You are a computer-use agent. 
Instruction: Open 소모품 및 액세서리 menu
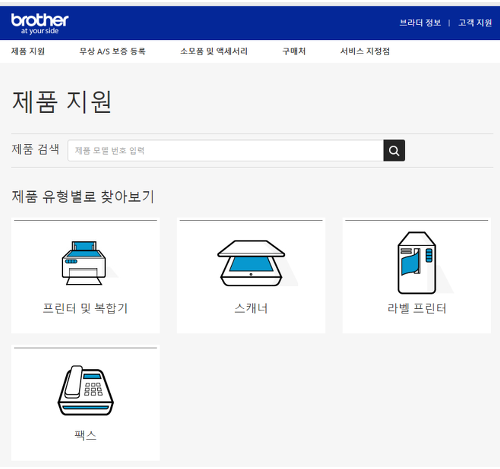[x=214, y=51]
